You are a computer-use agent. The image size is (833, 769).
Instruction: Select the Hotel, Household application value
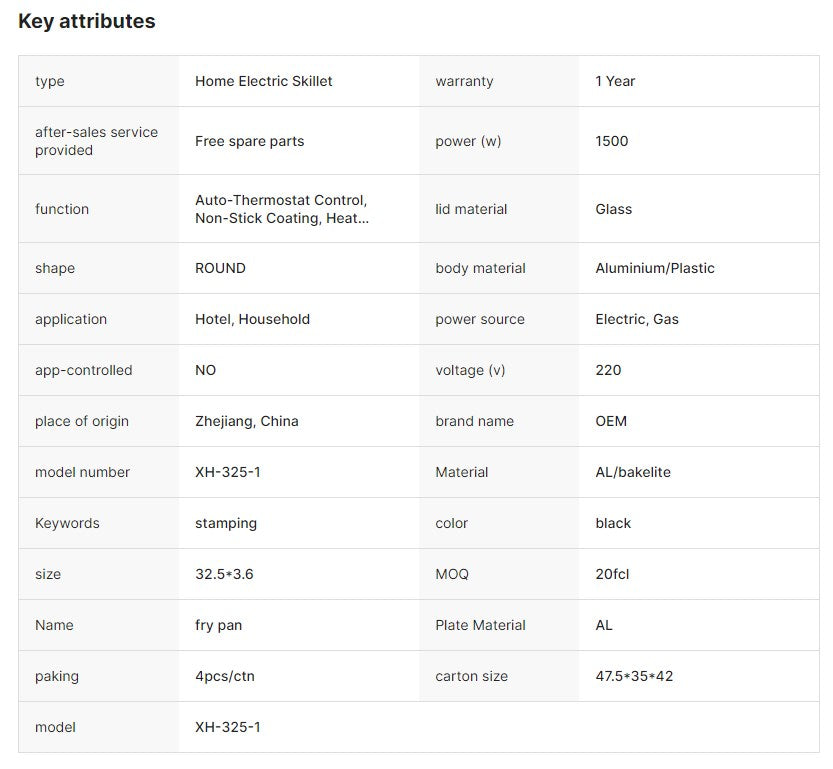pos(252,319)
